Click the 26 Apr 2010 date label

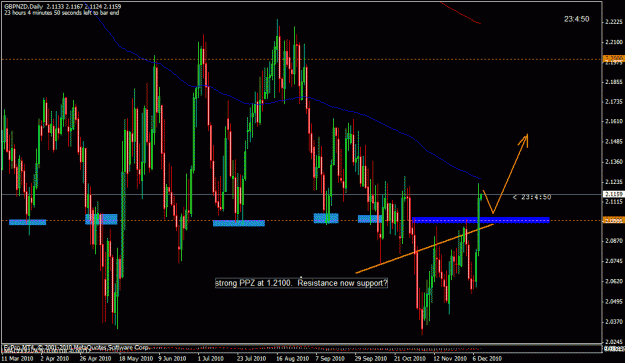click(95, 358)
